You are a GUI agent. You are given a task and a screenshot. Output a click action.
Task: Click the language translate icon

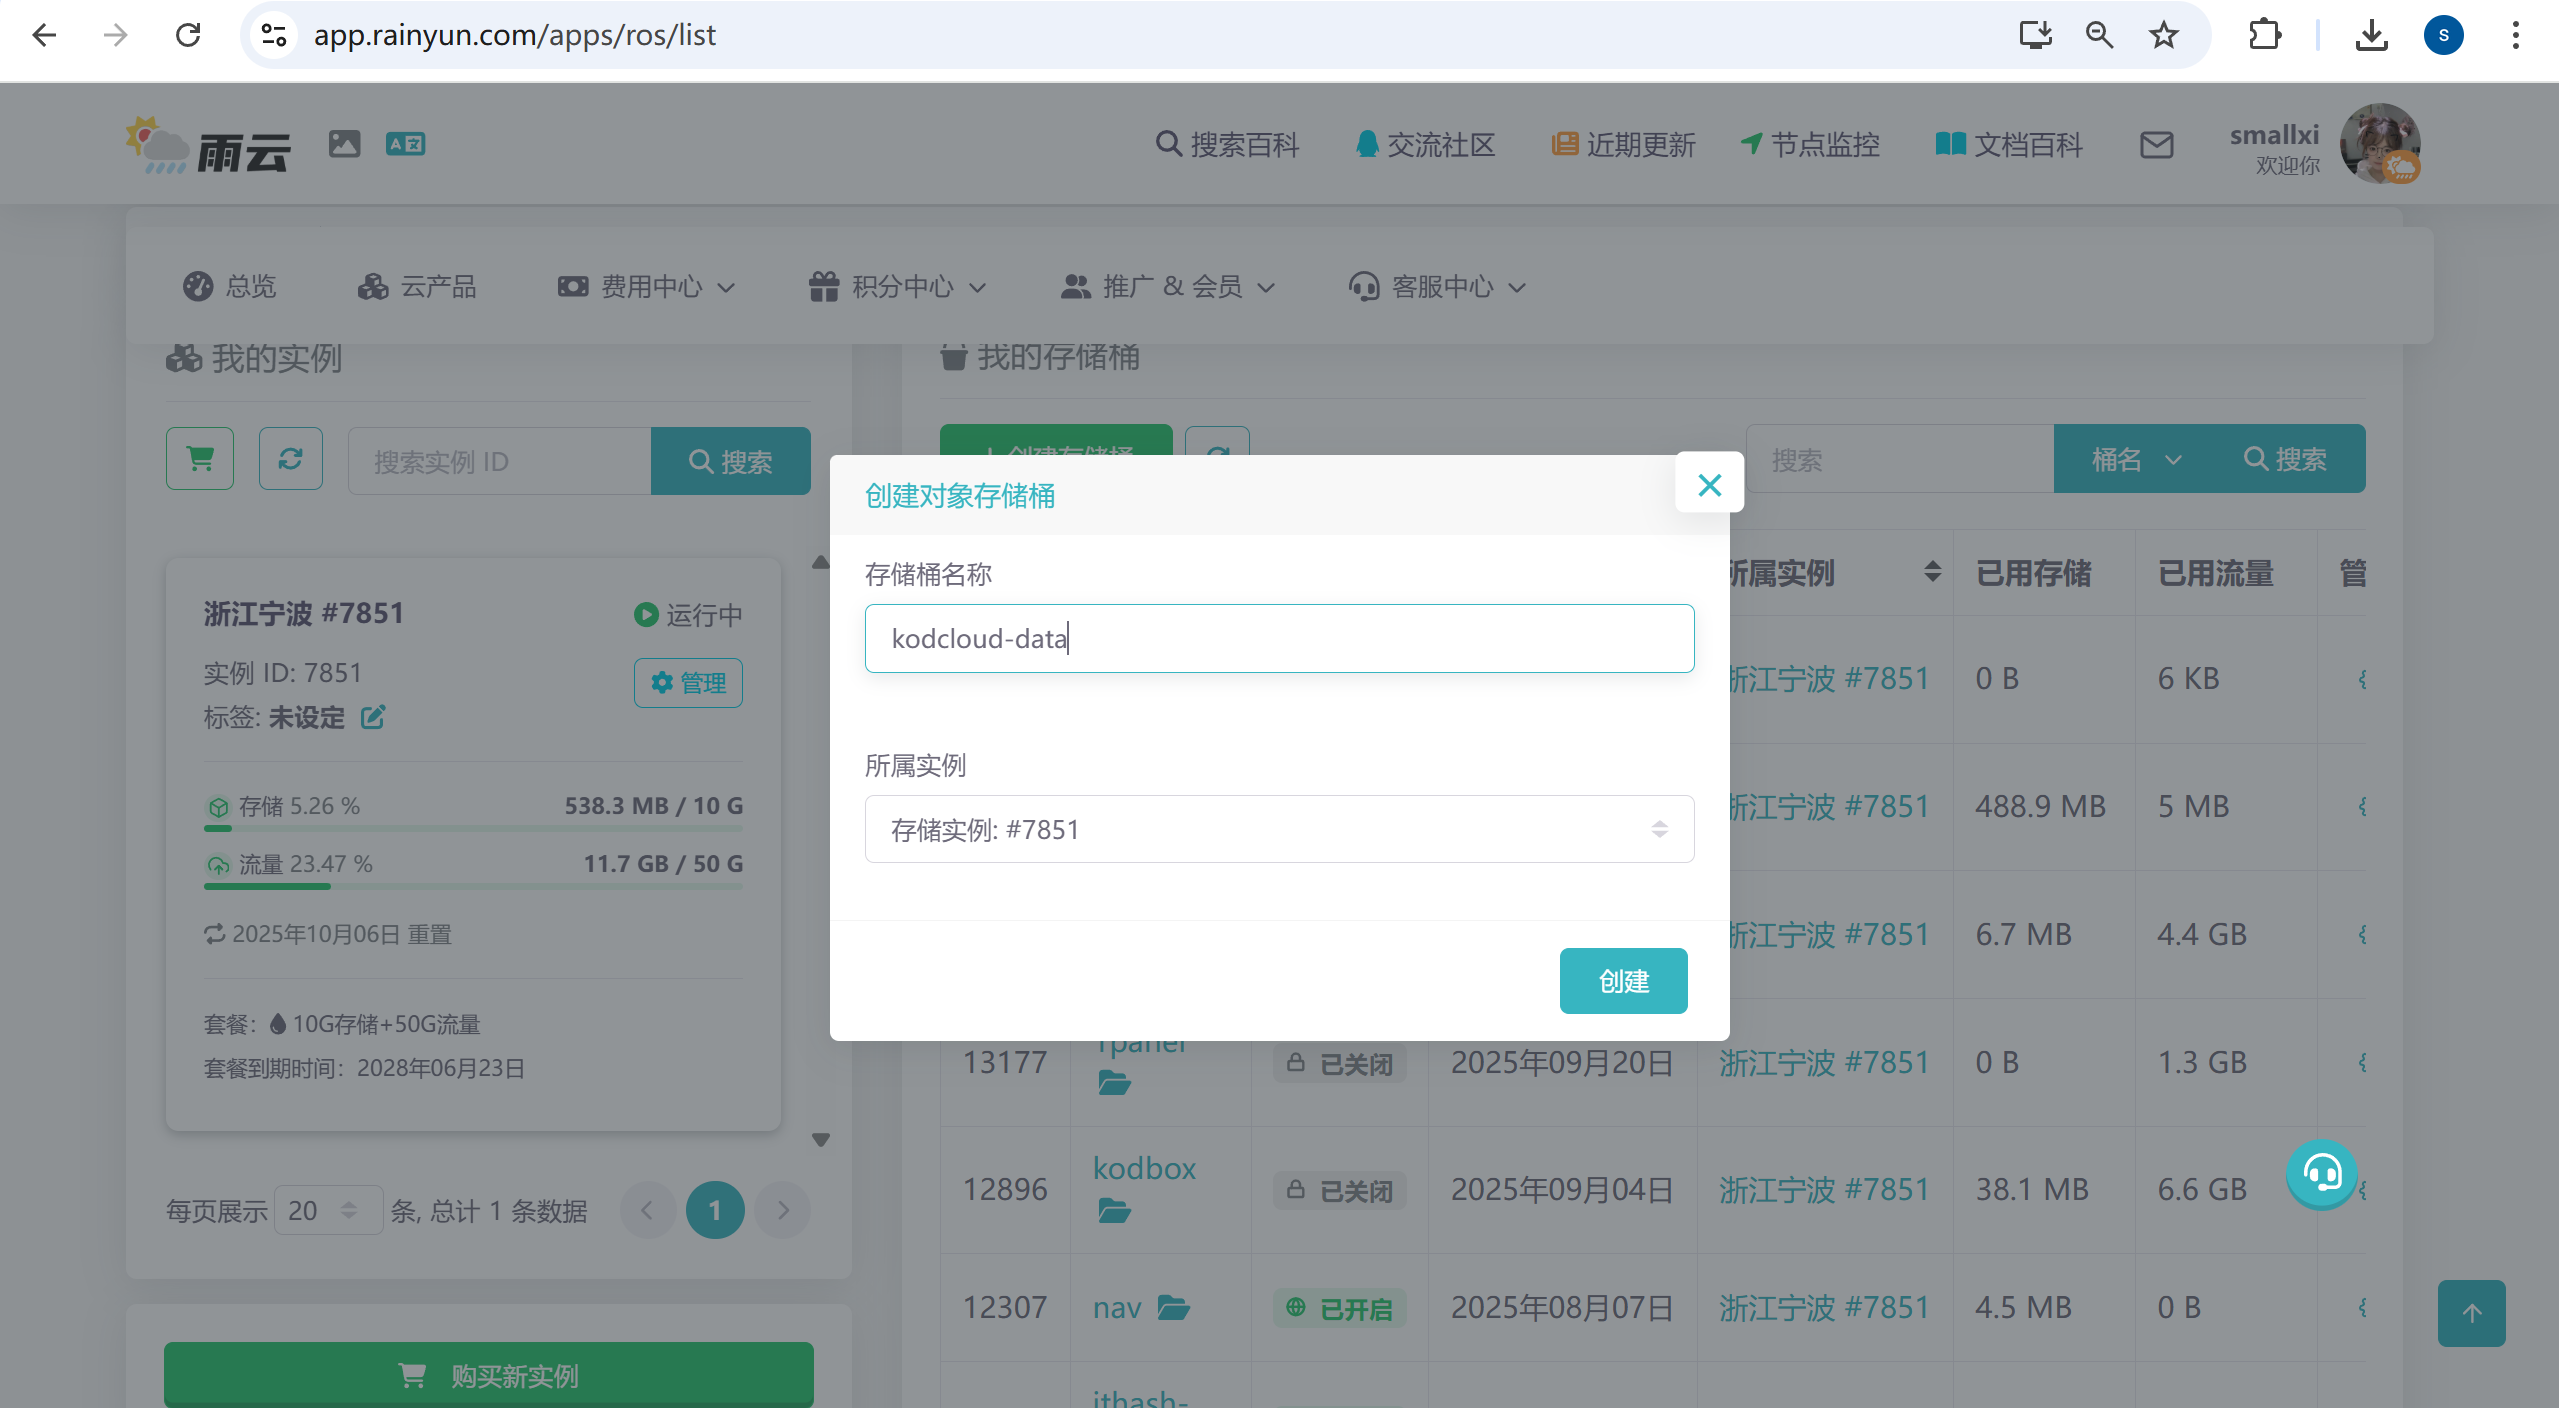tap(405, 144)
